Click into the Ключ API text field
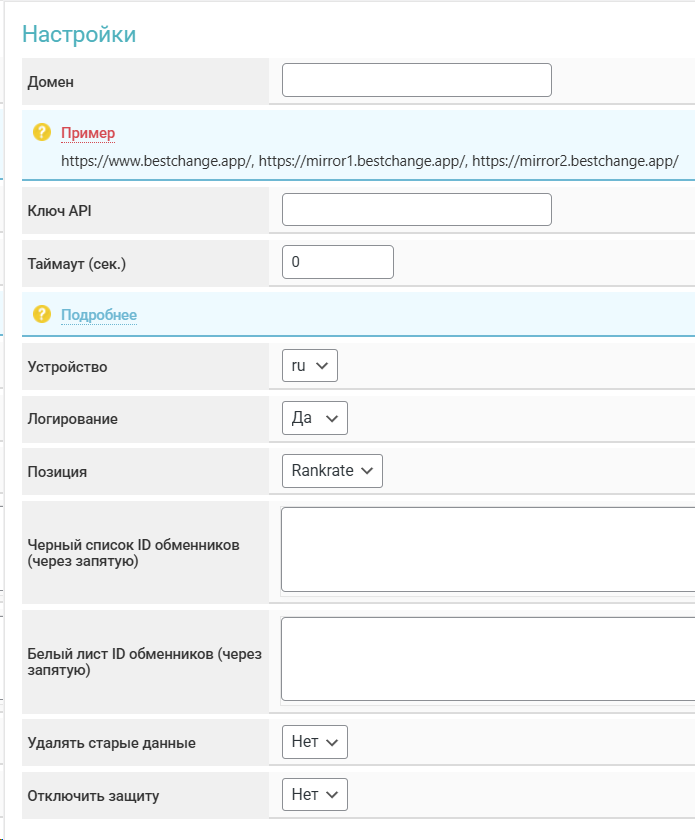695x840 pixels. click(x=416, y=210)
